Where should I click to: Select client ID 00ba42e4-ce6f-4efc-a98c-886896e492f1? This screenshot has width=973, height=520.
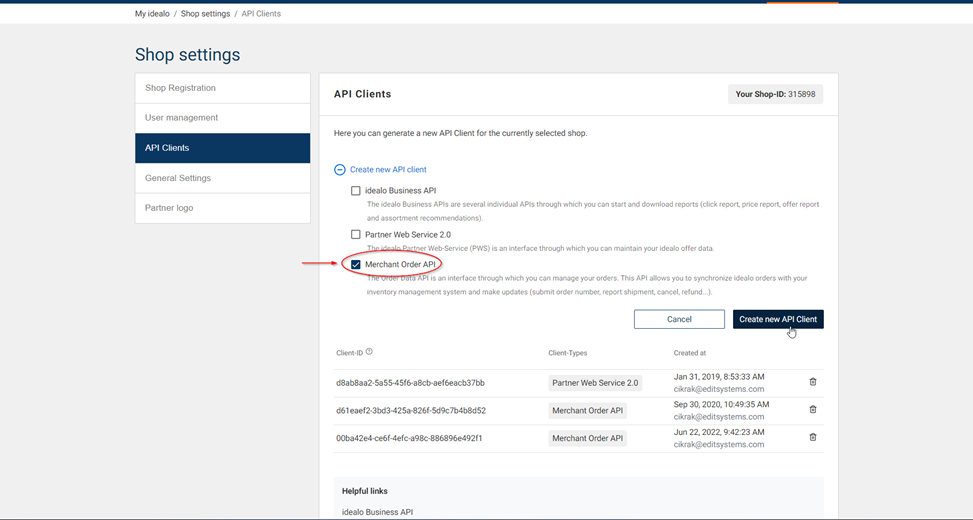pyautogui.click(x=409, y=438)
